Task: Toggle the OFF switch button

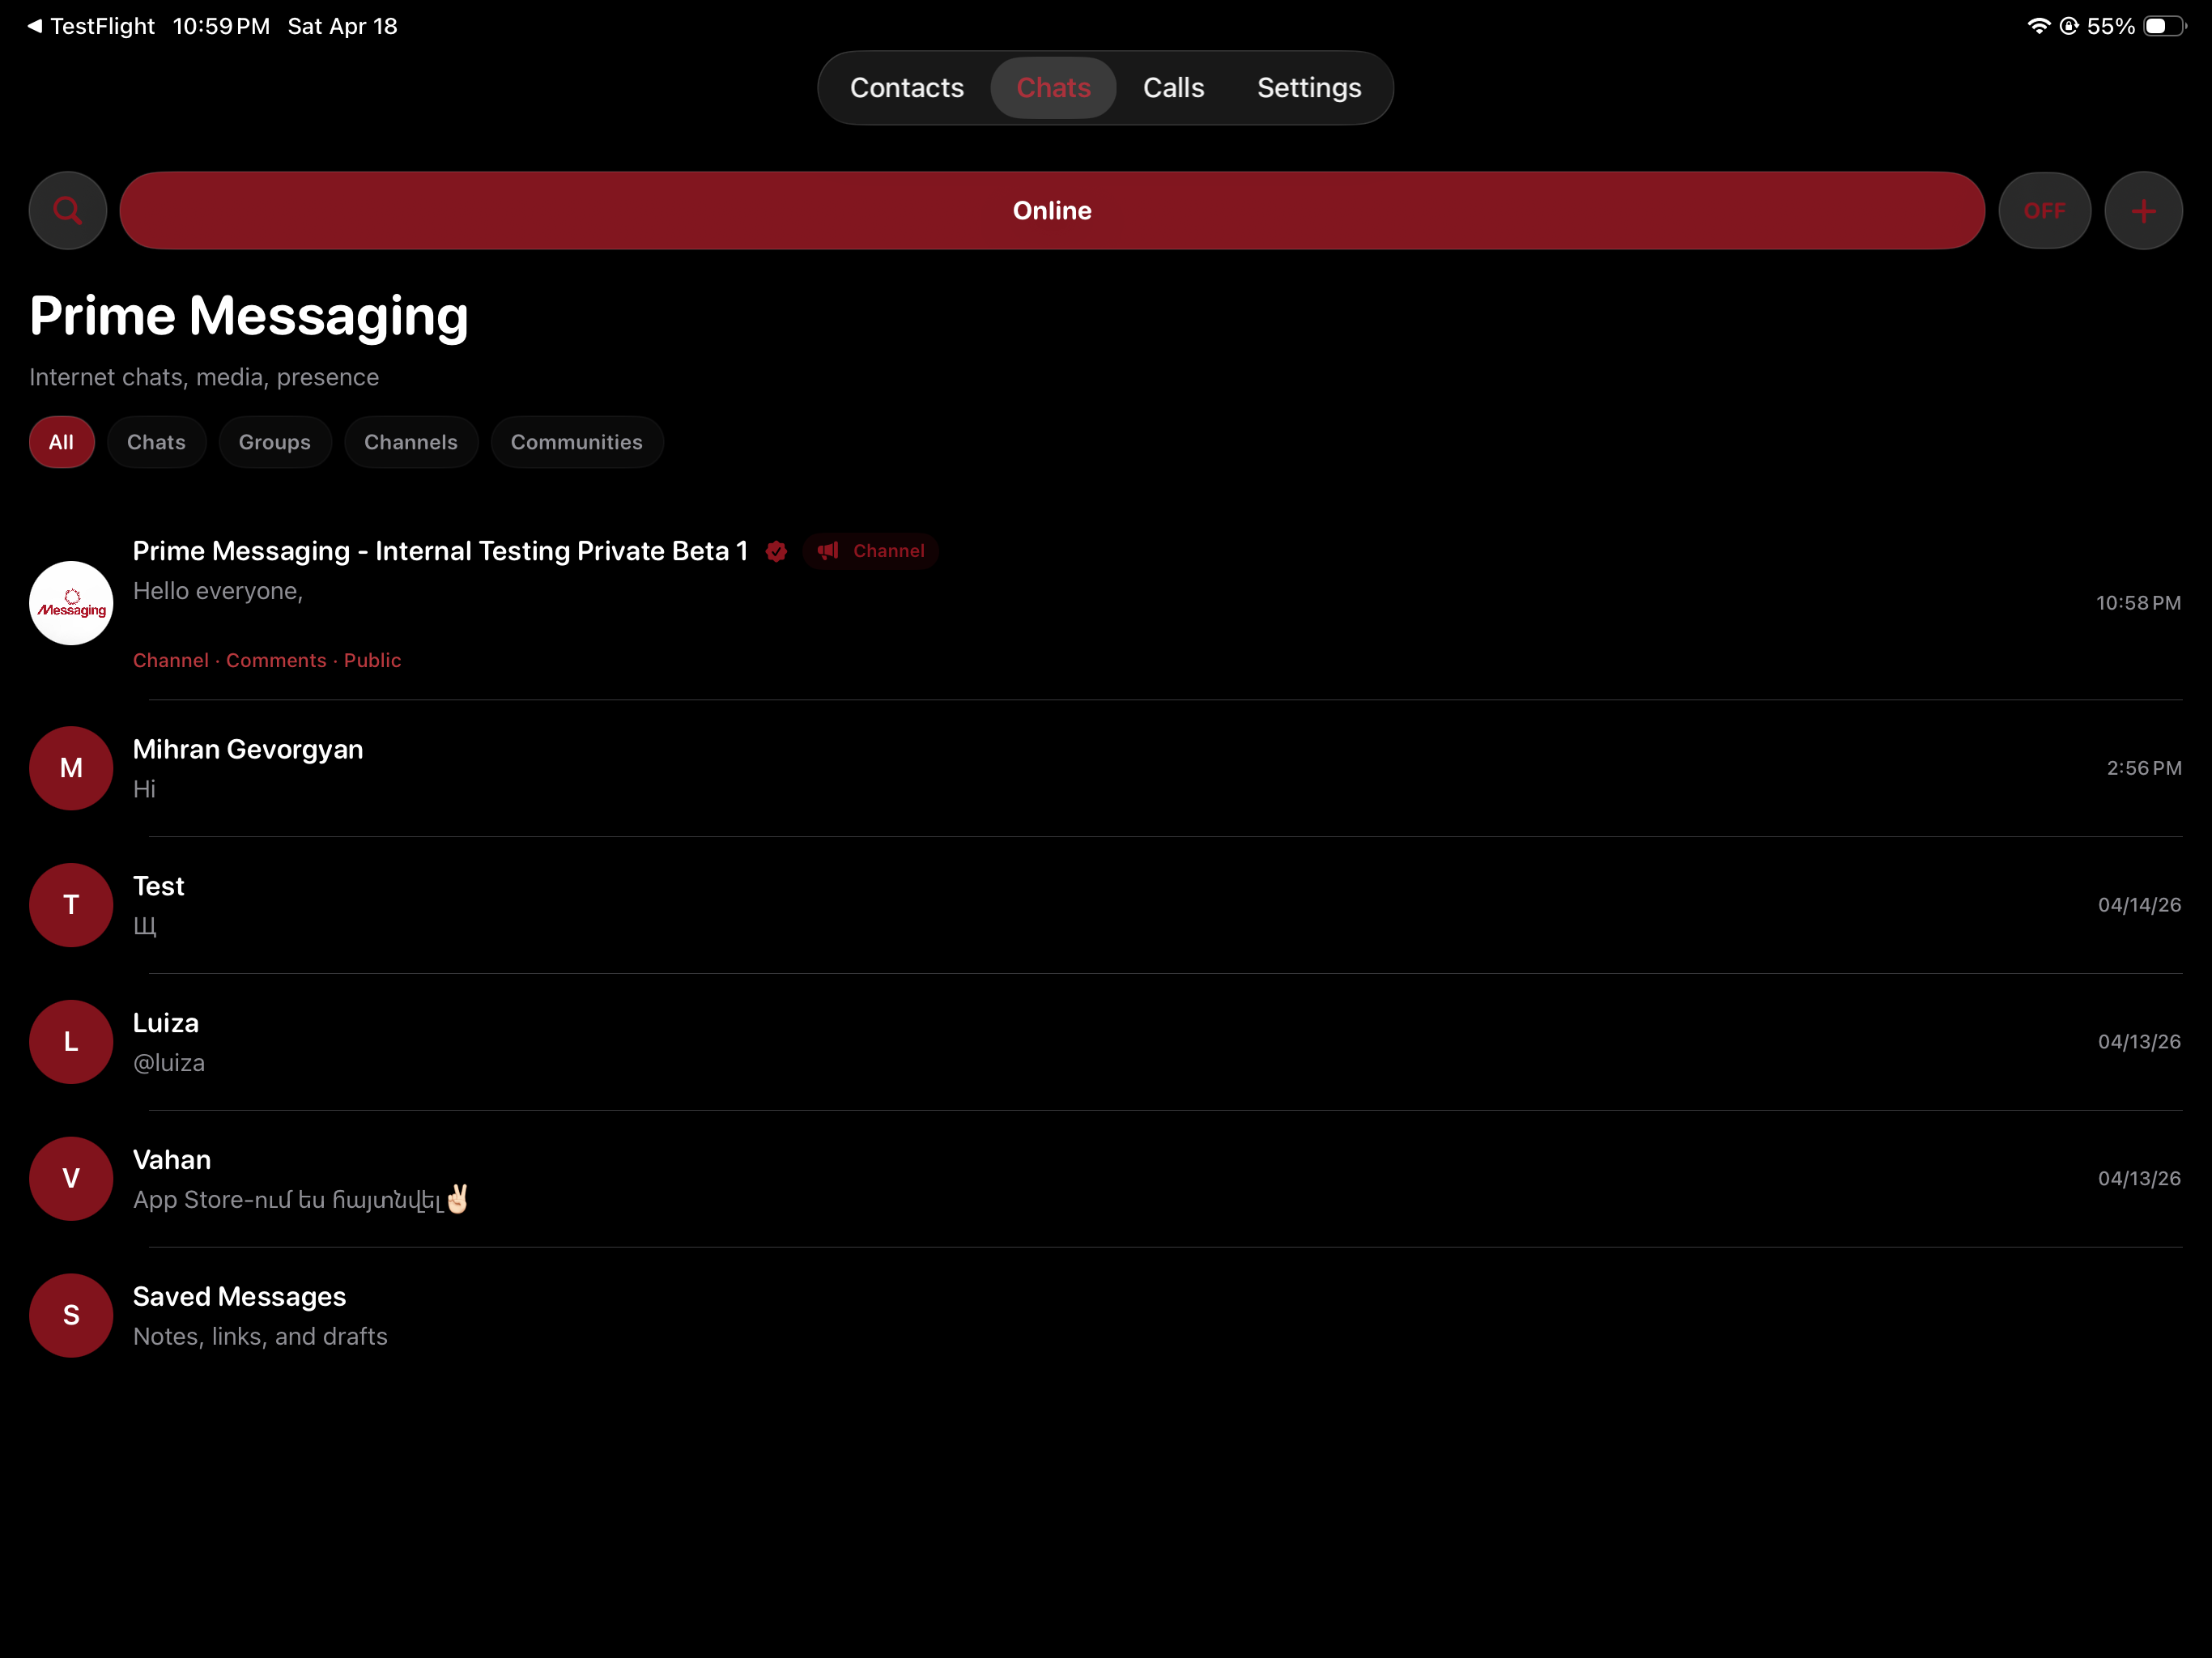Action: [x=2044, y=211]
